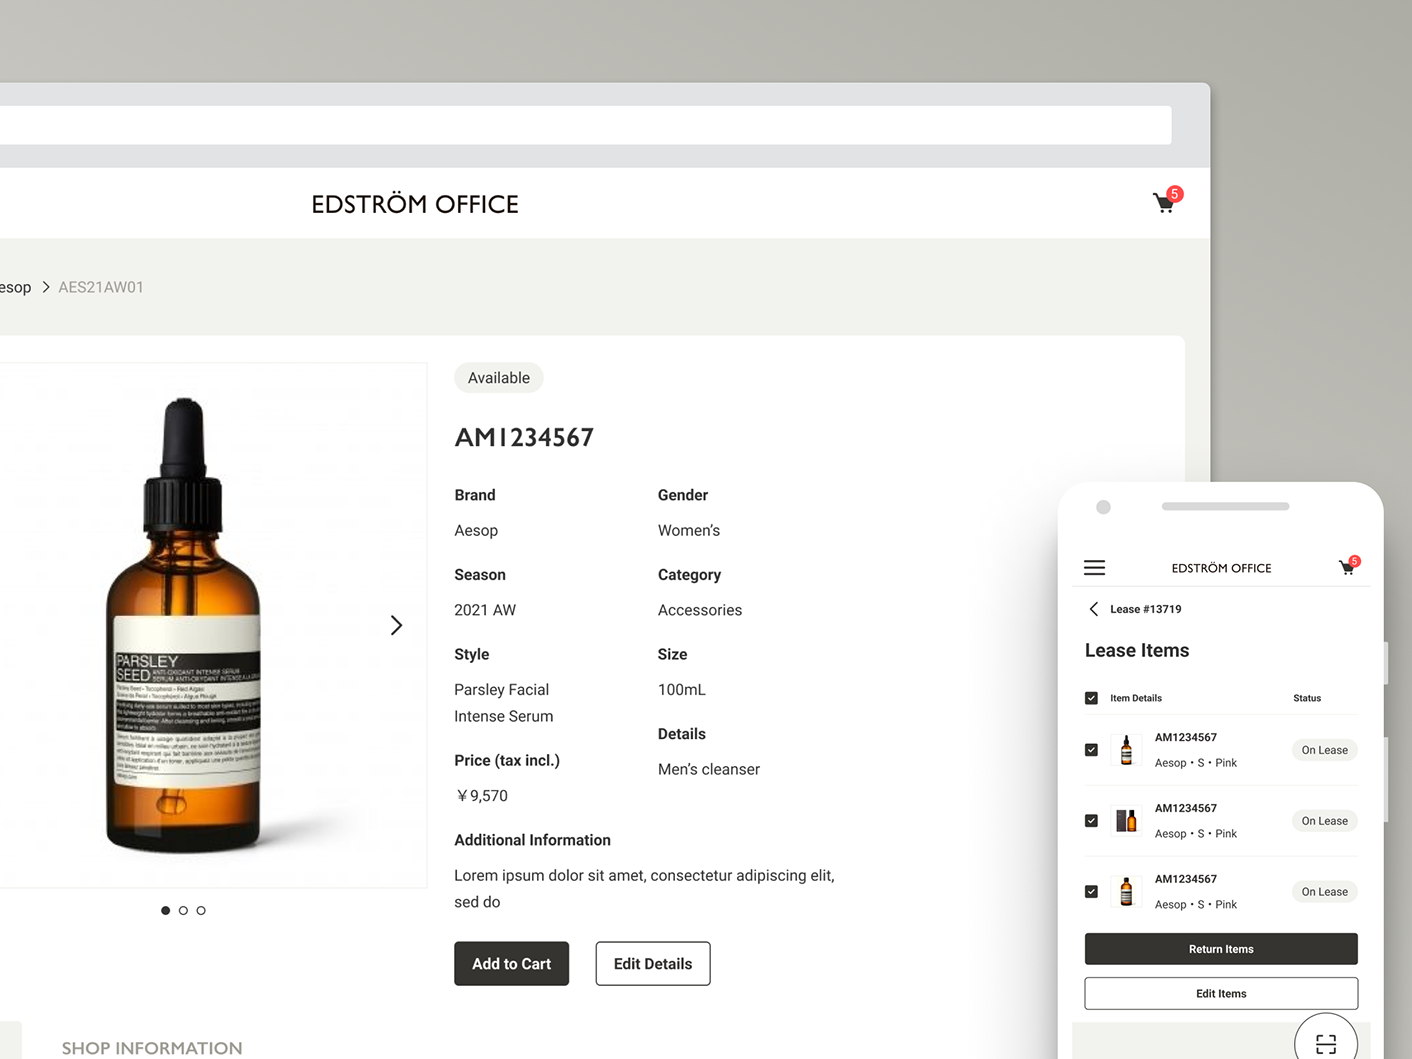Select the third carousel dot

coord(201,910)
